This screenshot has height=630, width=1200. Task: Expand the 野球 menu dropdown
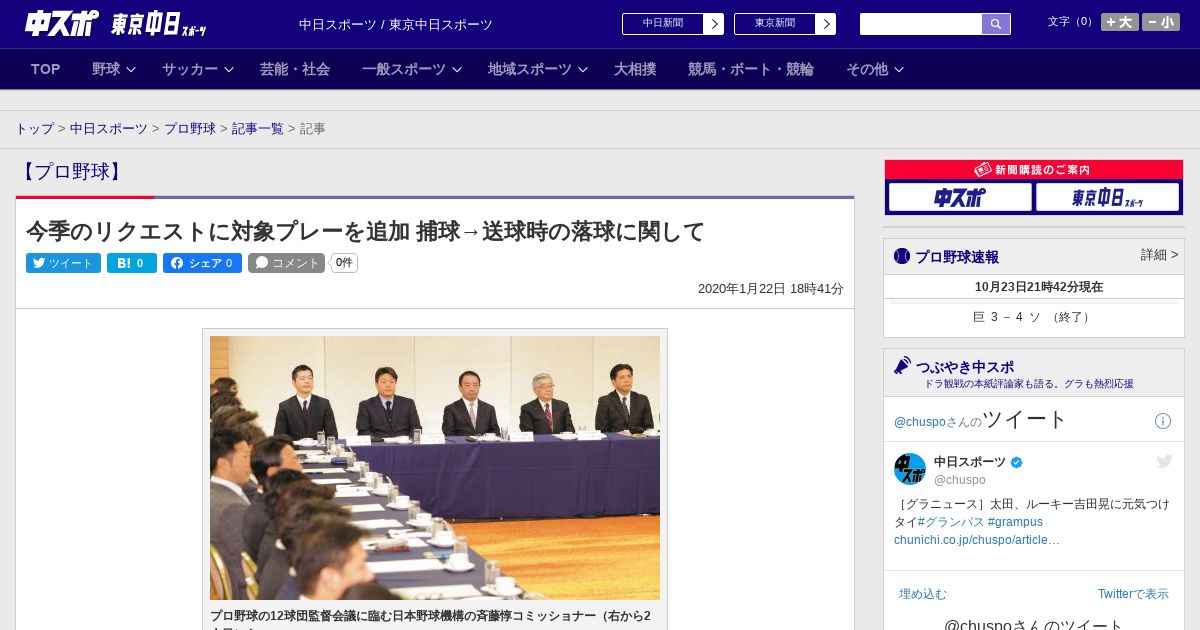point(114,69)
